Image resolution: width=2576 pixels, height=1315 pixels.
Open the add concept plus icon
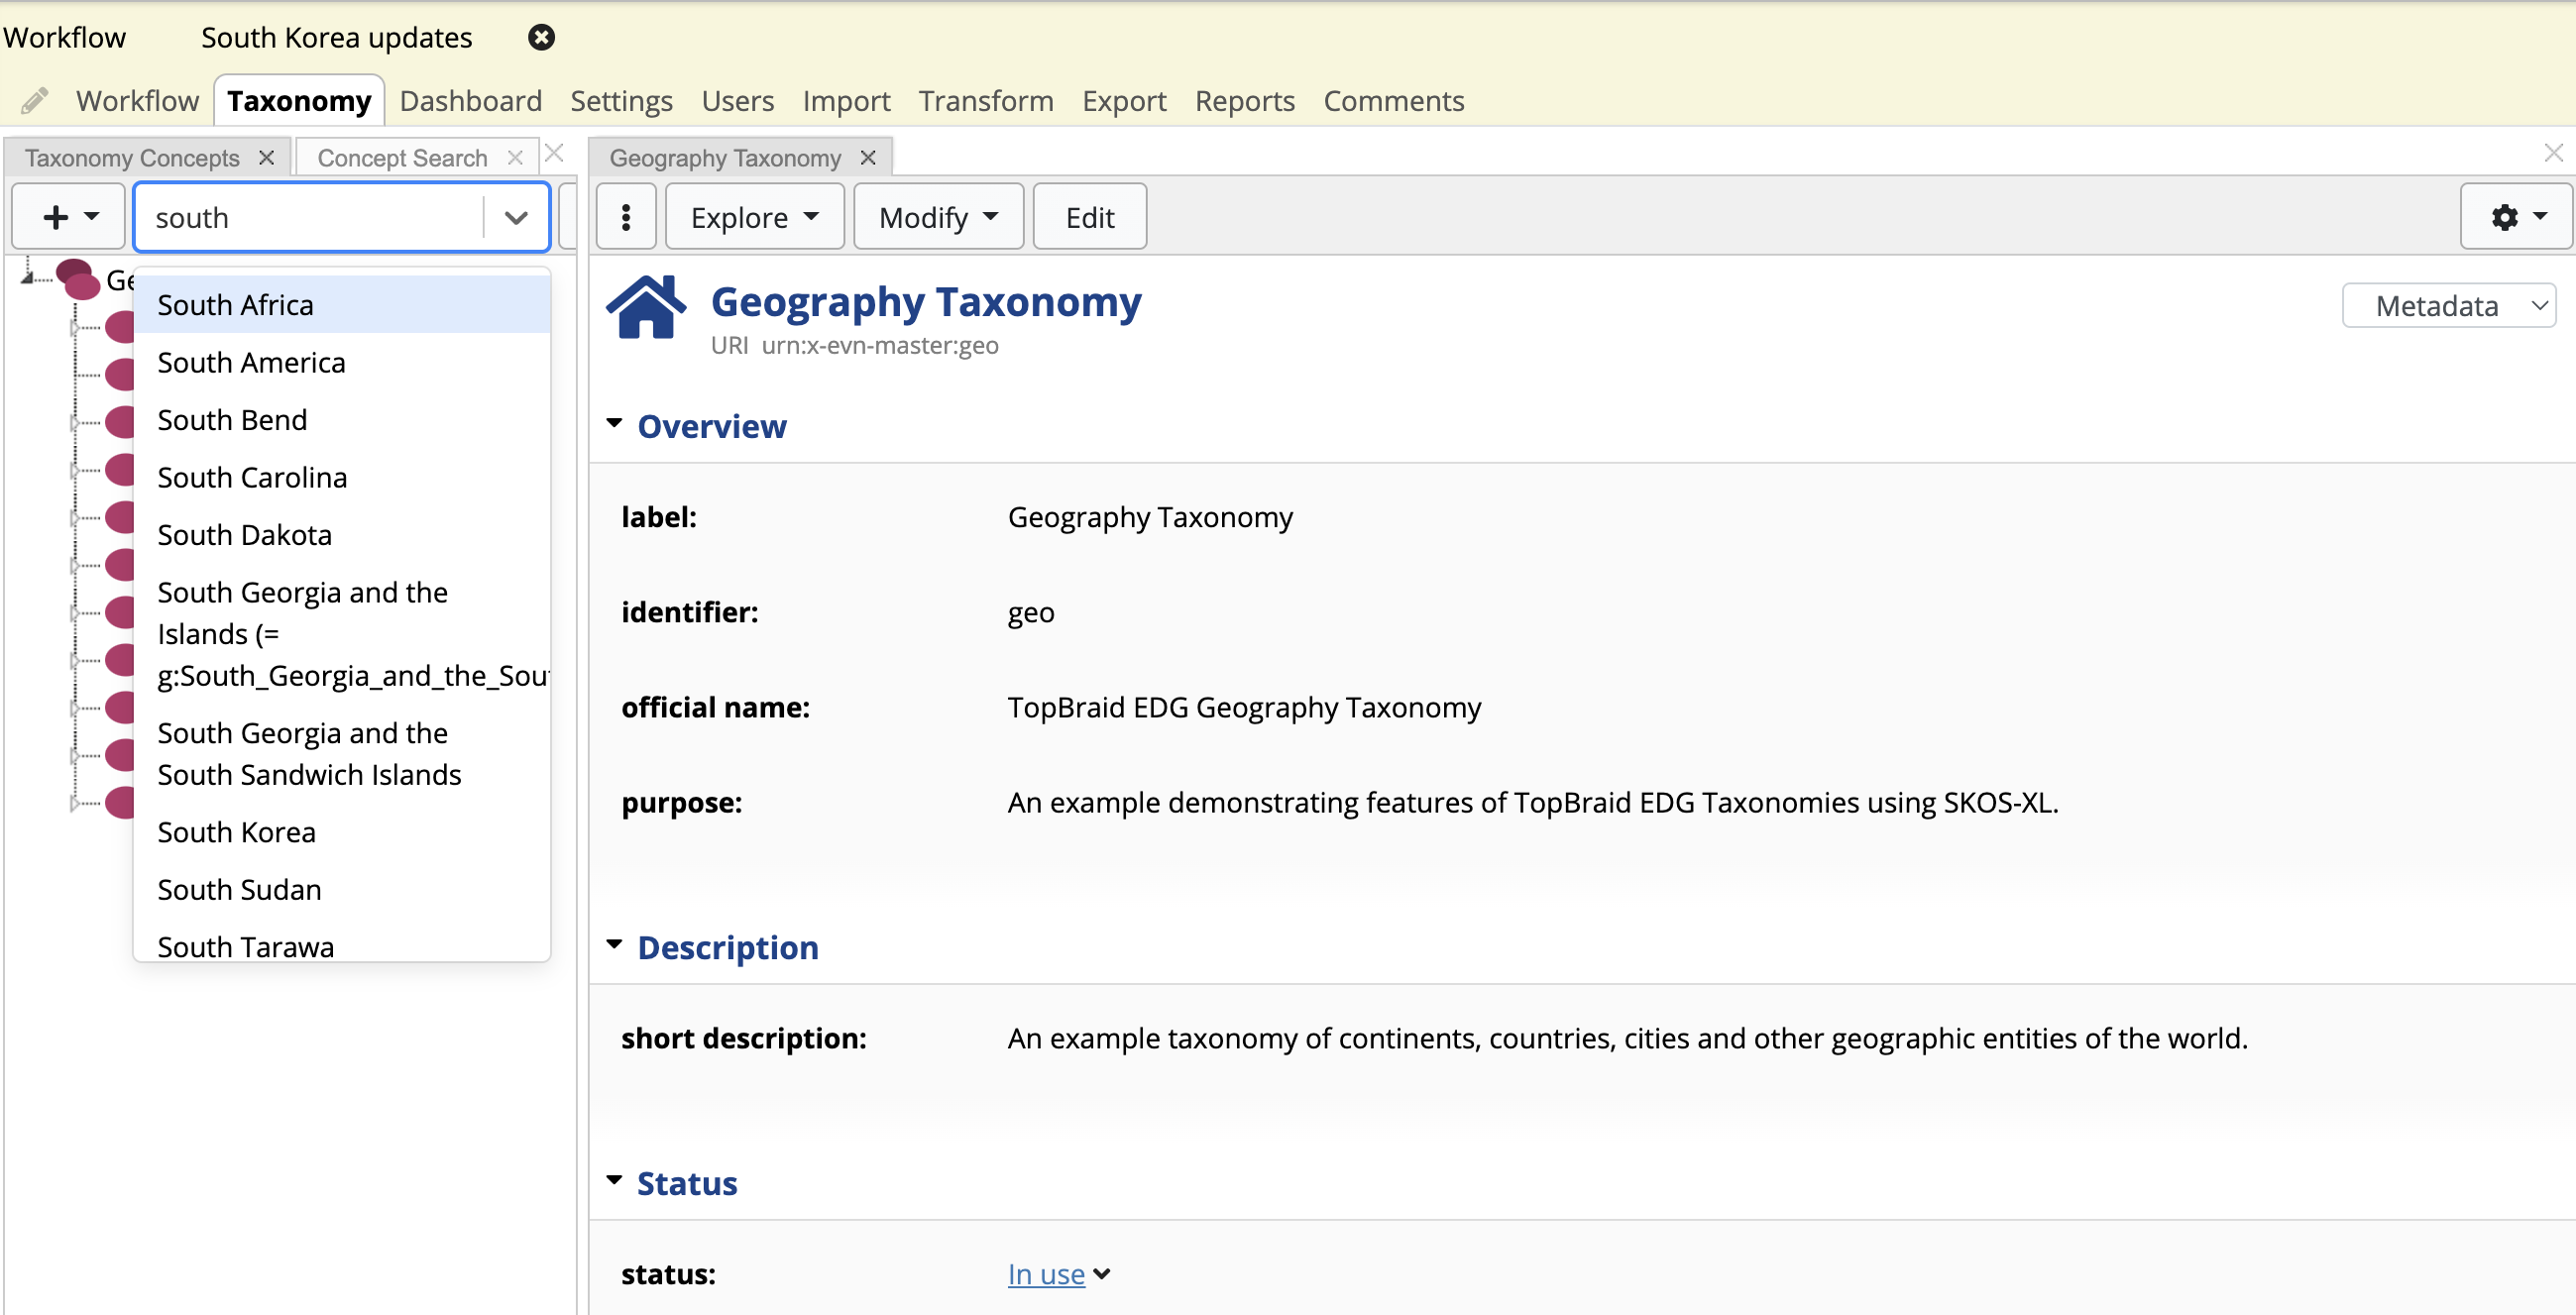[55, 216]
